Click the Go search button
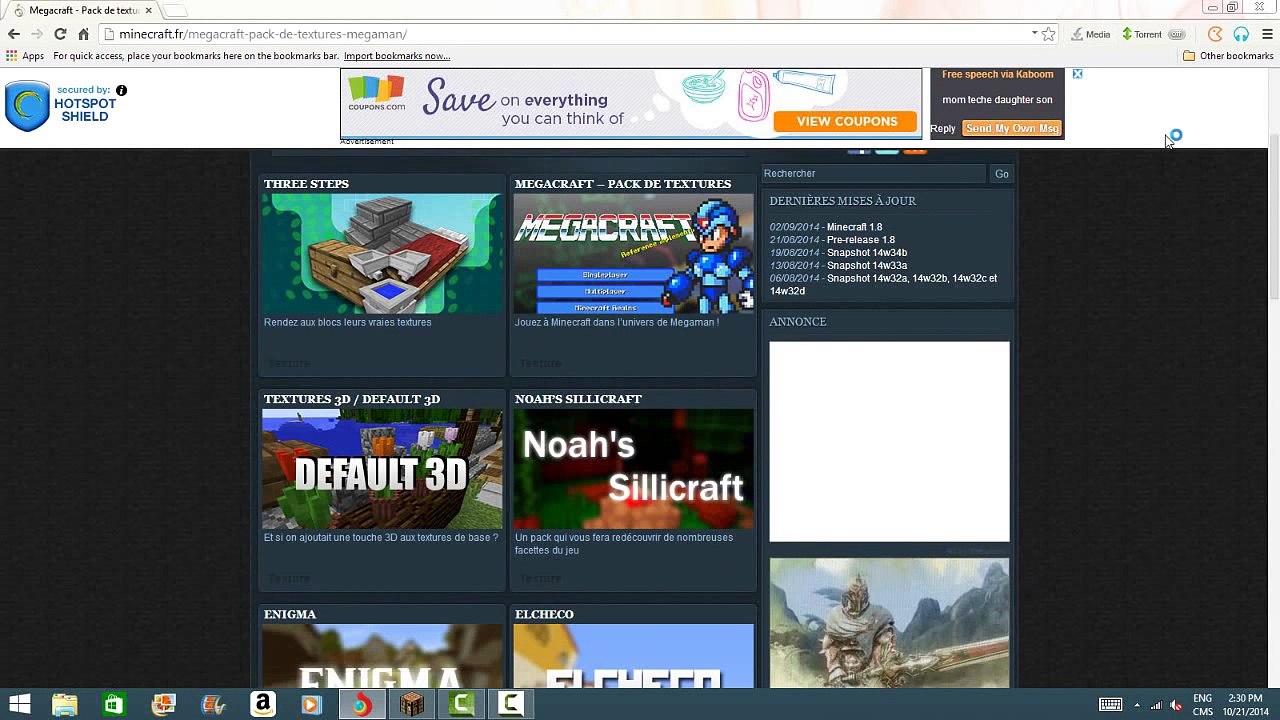The width and height of the screenshot is (1280, 720). (1002, 174)
